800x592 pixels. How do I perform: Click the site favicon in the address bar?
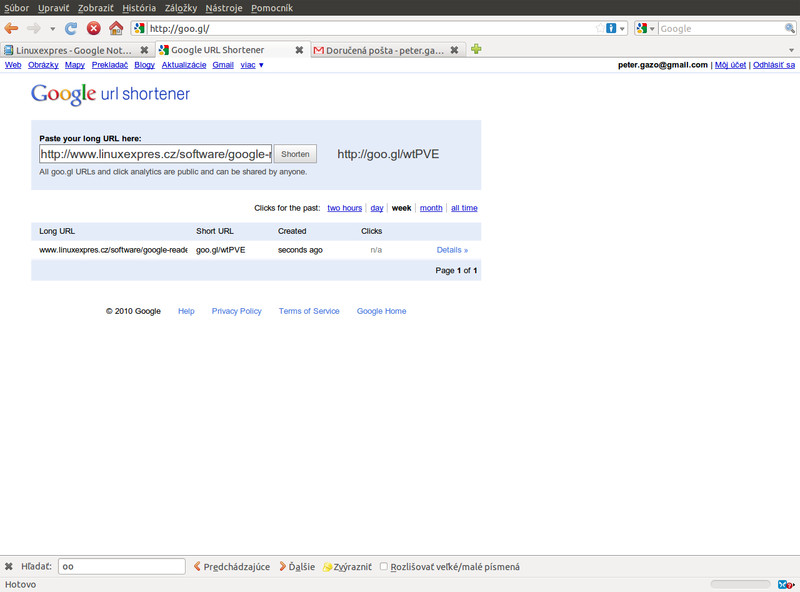click(x=139, y=29)
